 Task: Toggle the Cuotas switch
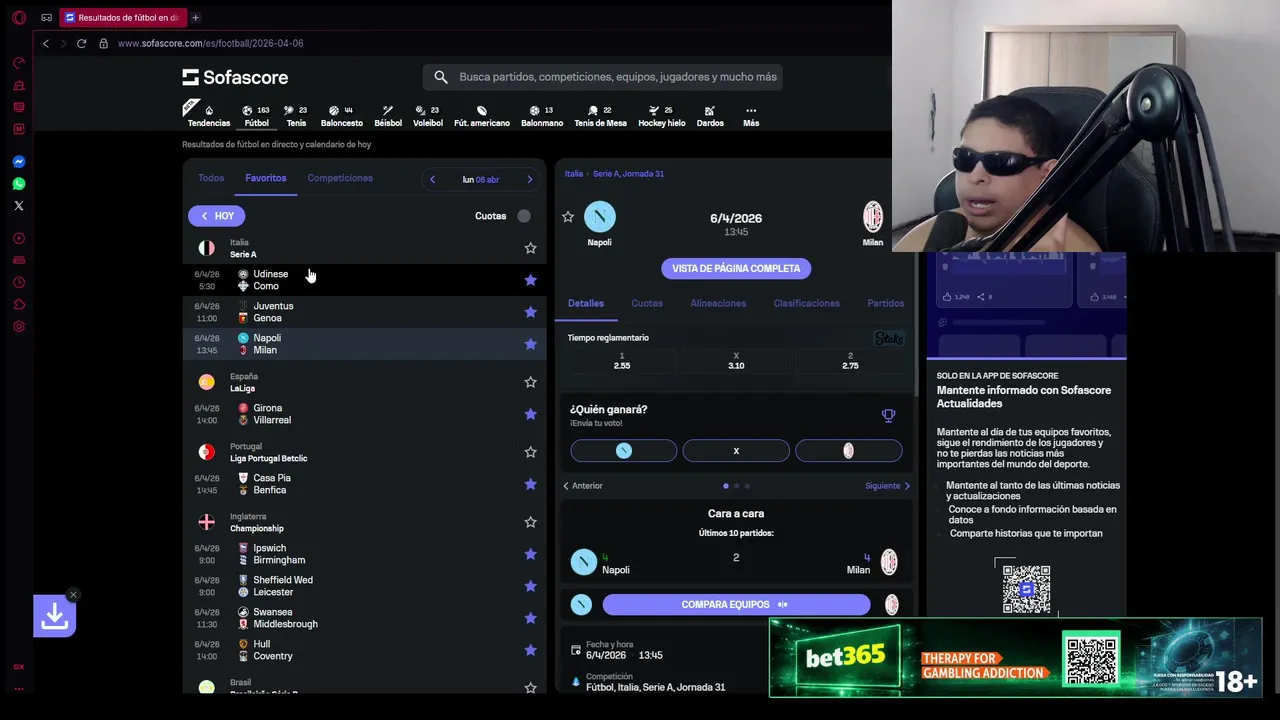[x=524, y=216]
